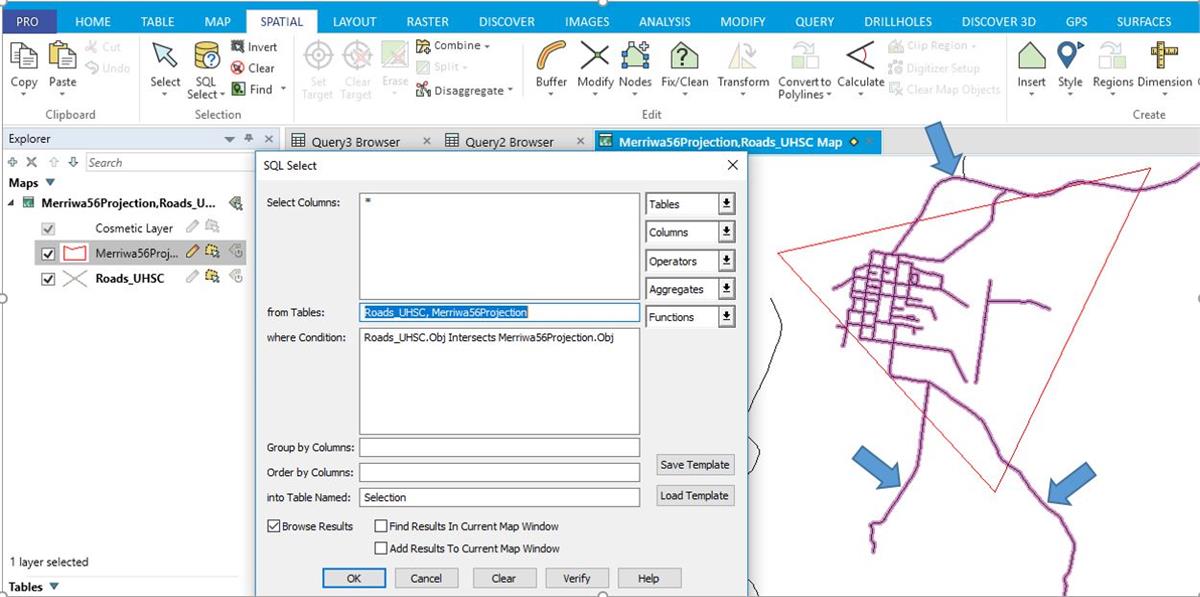
Task: Toggle Cosmetic Layer visibility checkbox
Action: (x=48, y=229)
